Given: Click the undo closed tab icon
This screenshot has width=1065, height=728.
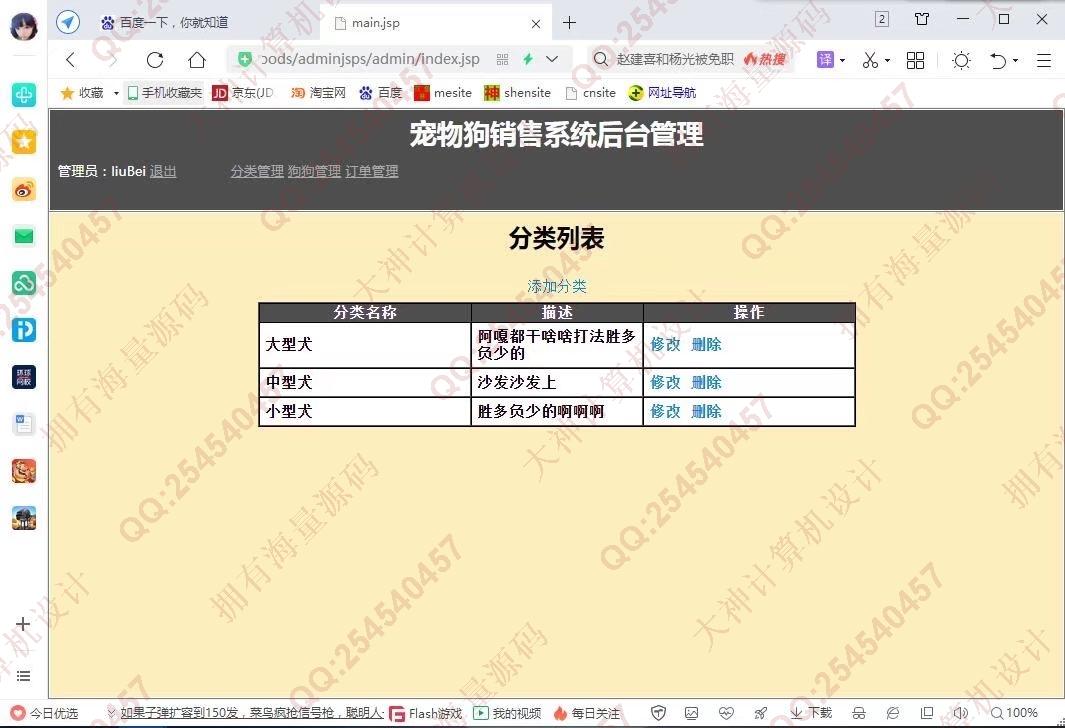Looking at the screenshot, I should 998,60.
